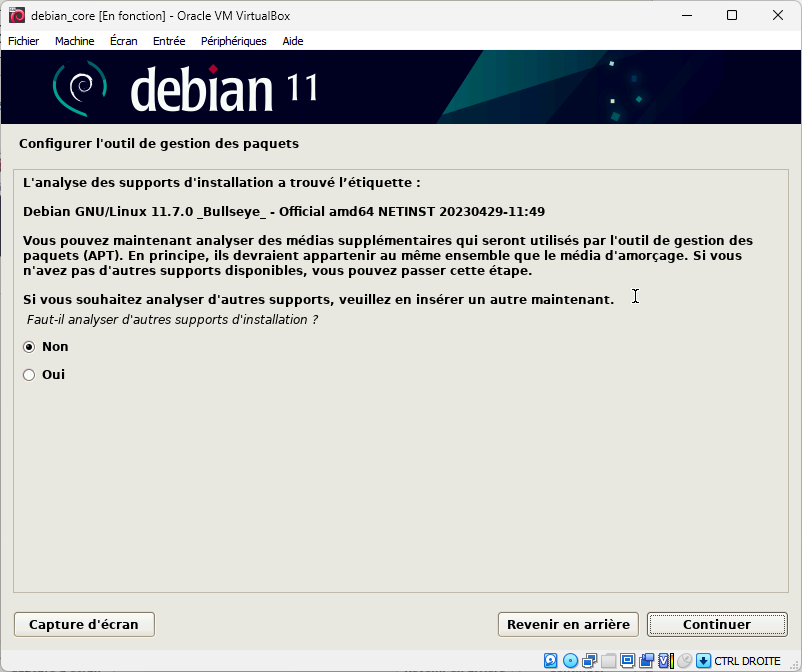Click the hard disk activity status icon
Viewport: 802px width, 672px height.
pos(550,661)
